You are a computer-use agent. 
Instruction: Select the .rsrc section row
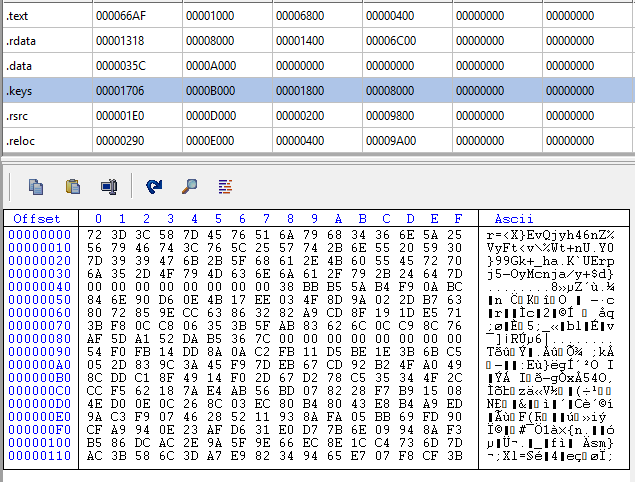tap(45, 116)
